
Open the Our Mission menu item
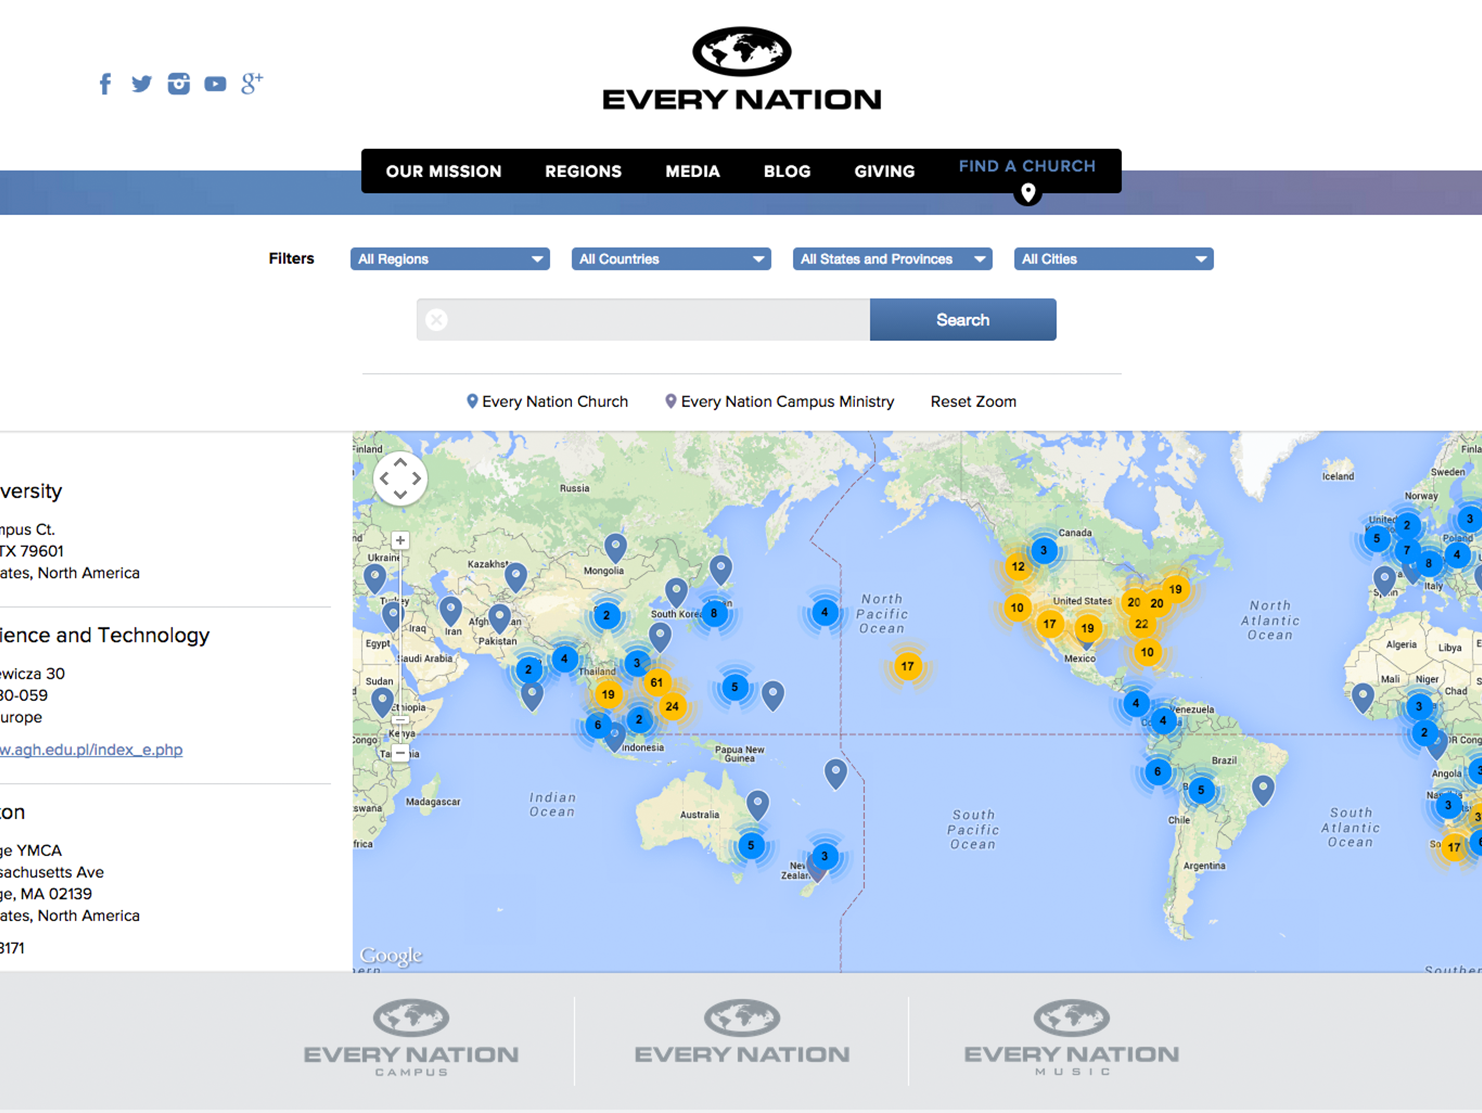point(444,172)
